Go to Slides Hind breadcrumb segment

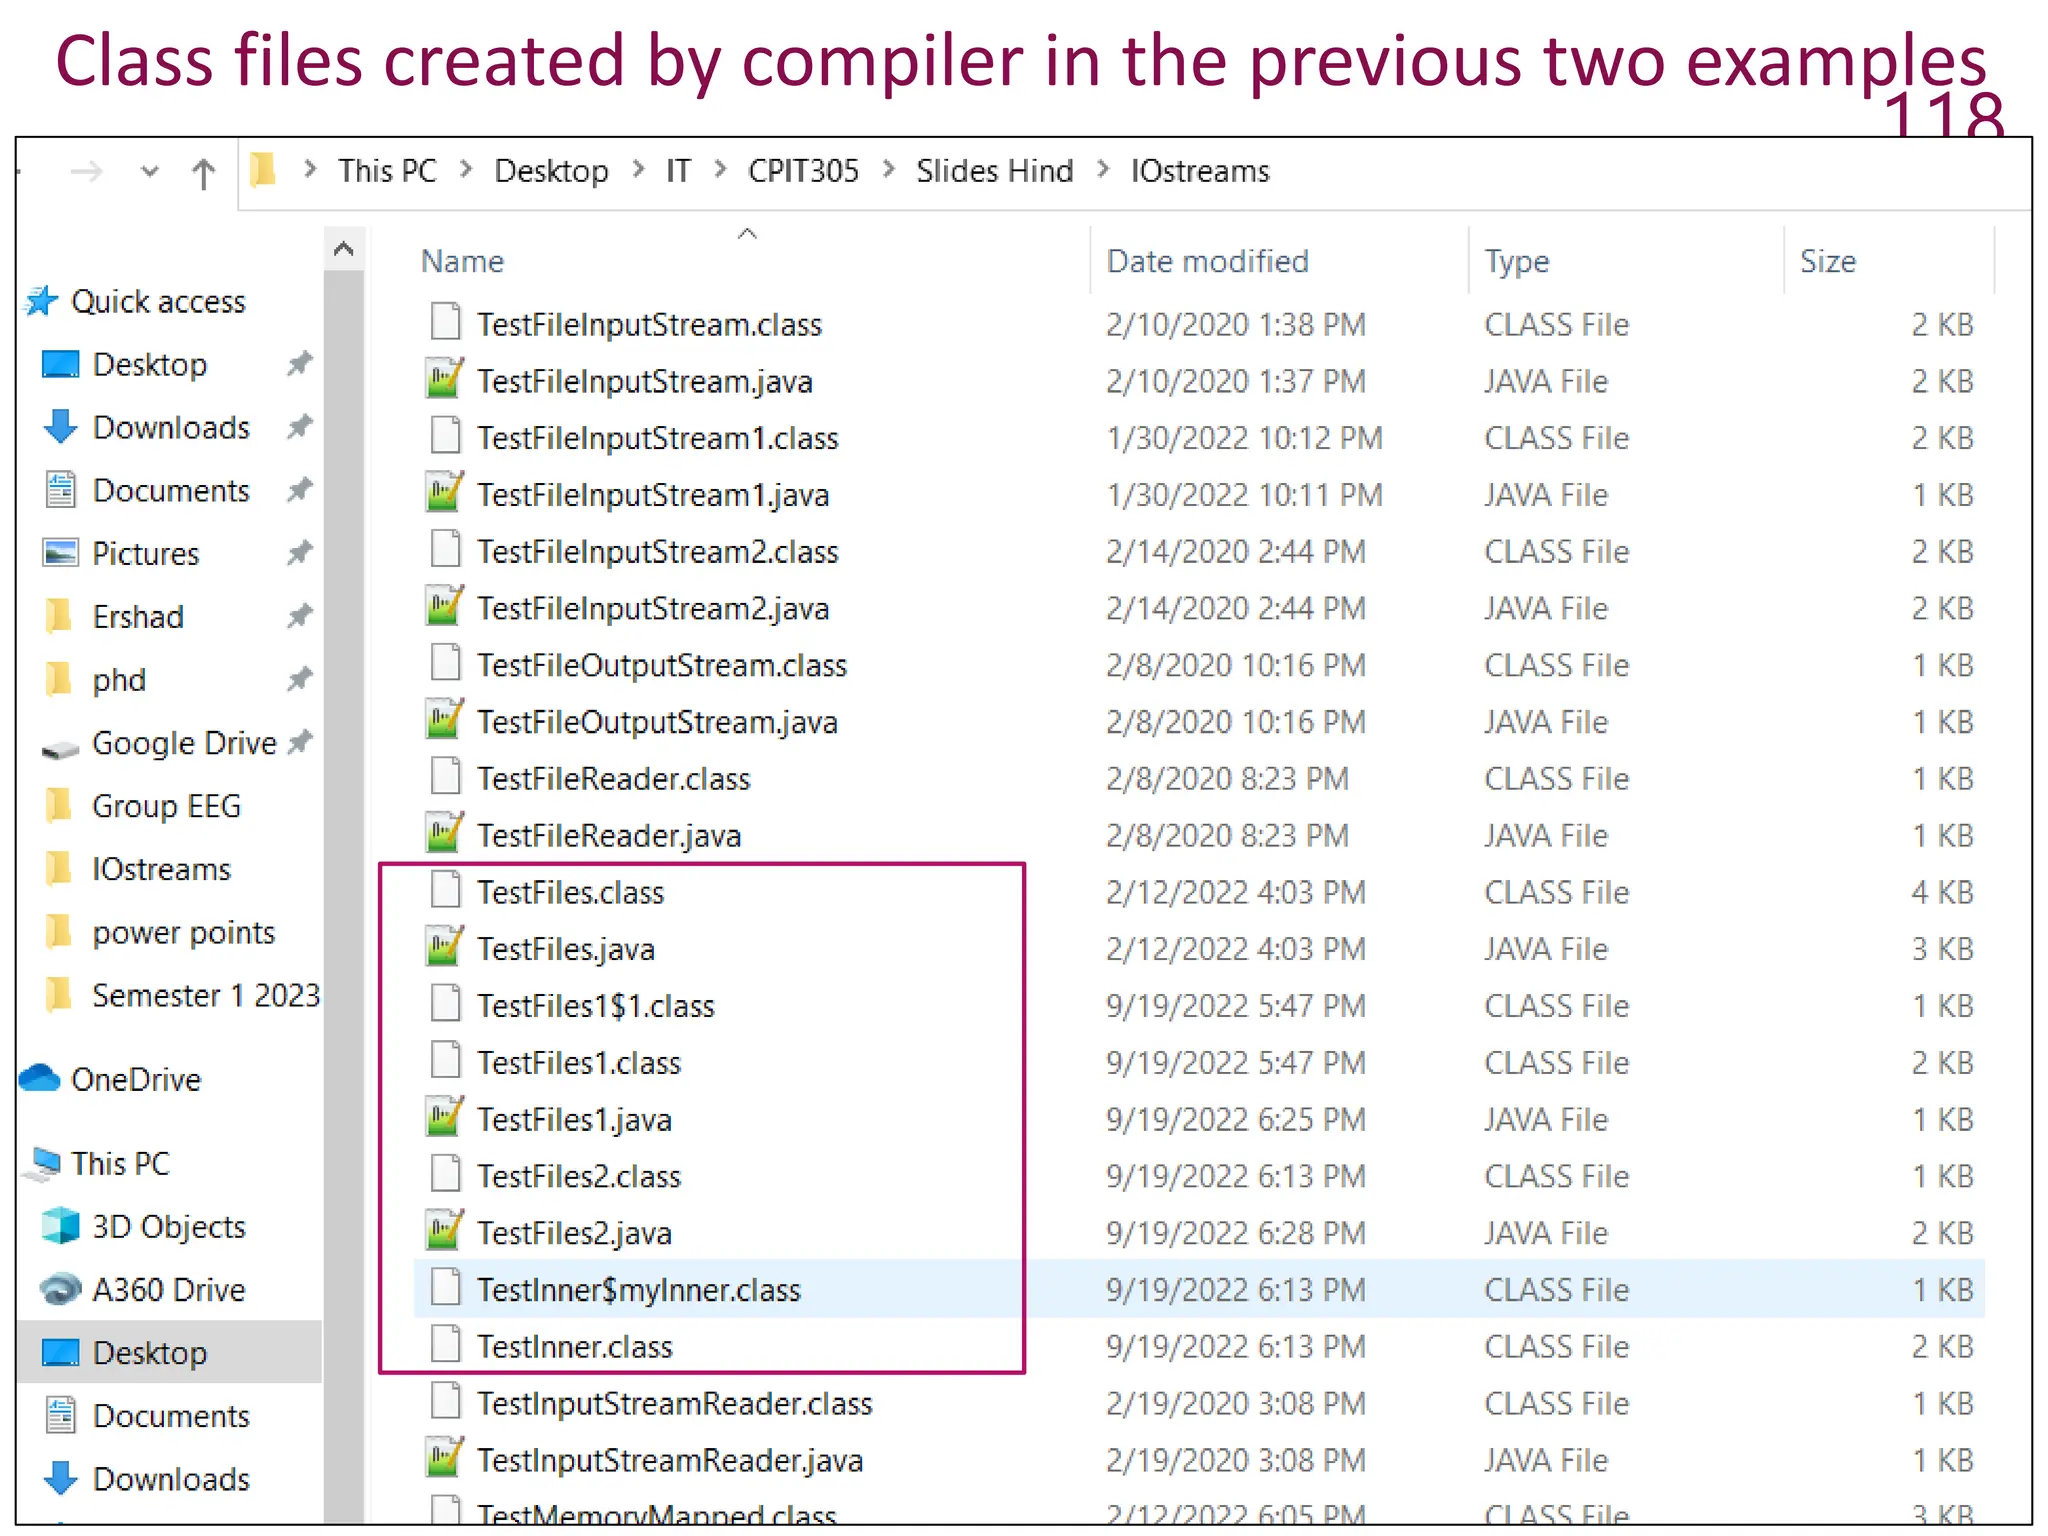[994, 171]
